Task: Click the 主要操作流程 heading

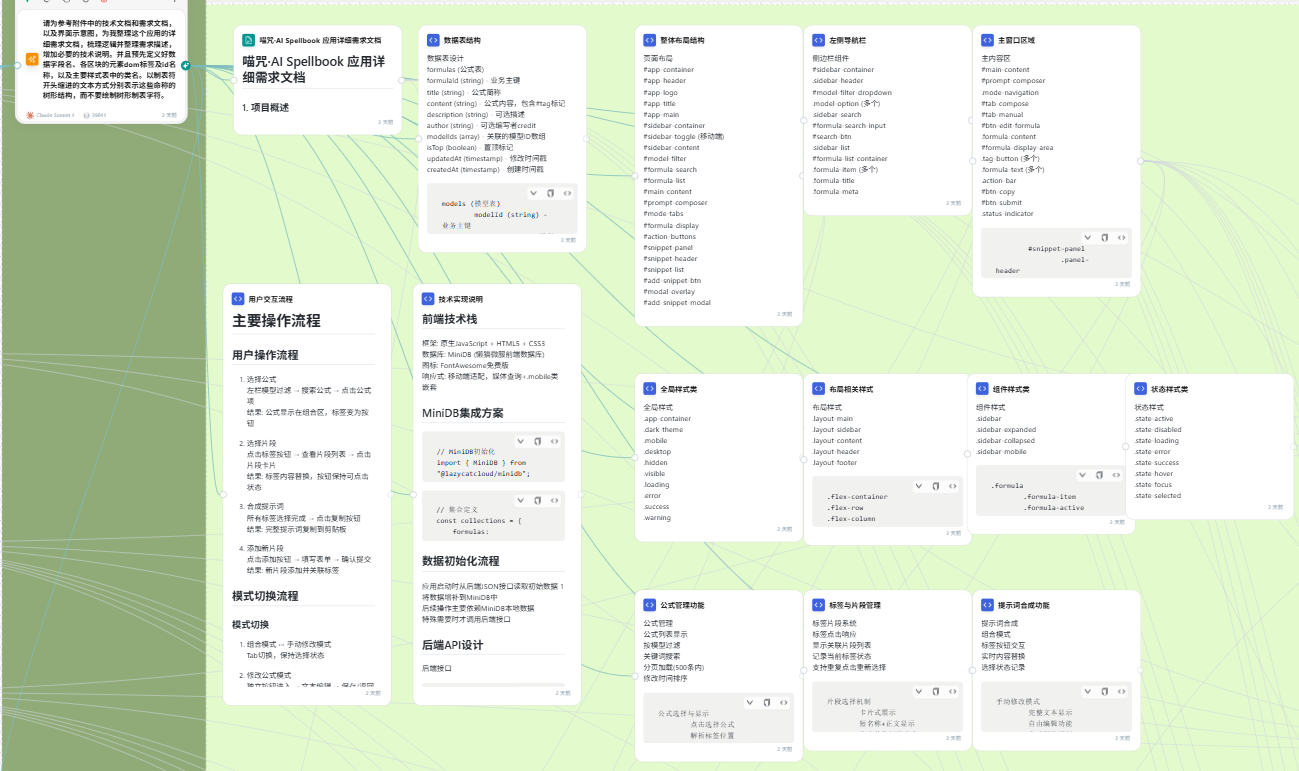Action: pyautogui.click(x=276, y=321)
